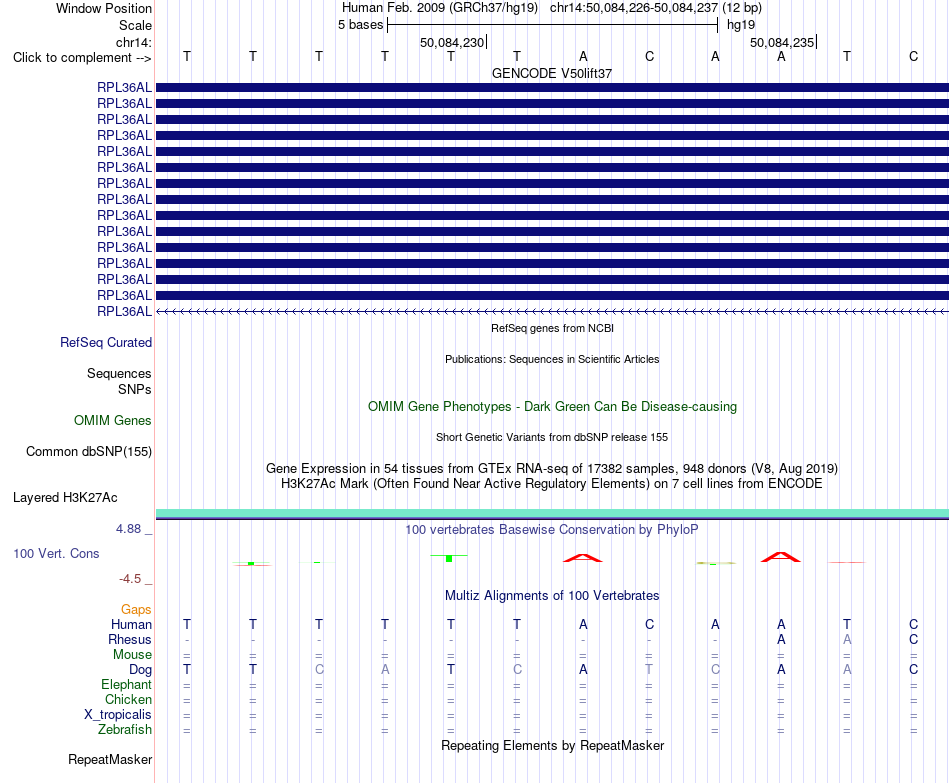This screenshot has width=950, height=783.
Task: Click the genome position title chr14:50,084,226-50,084,237
Action: tap(633, 8)
